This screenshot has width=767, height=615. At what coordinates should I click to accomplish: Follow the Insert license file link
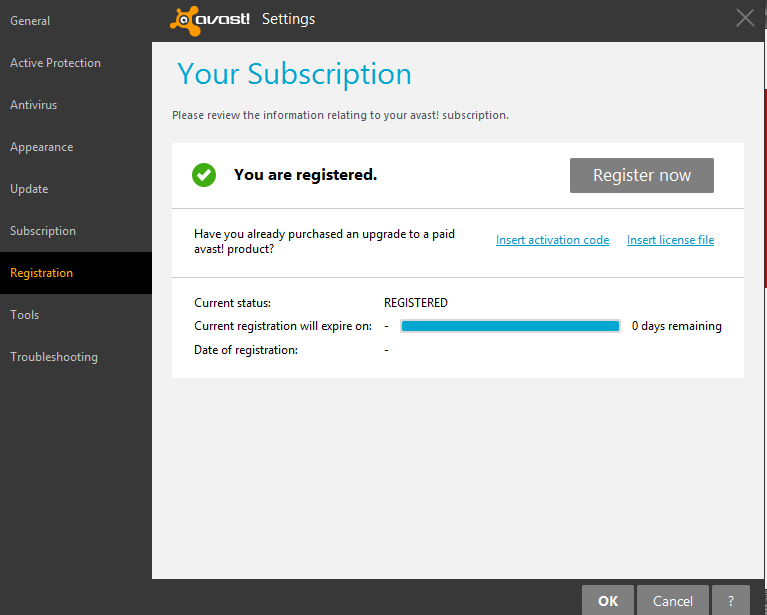pos(670,240)
